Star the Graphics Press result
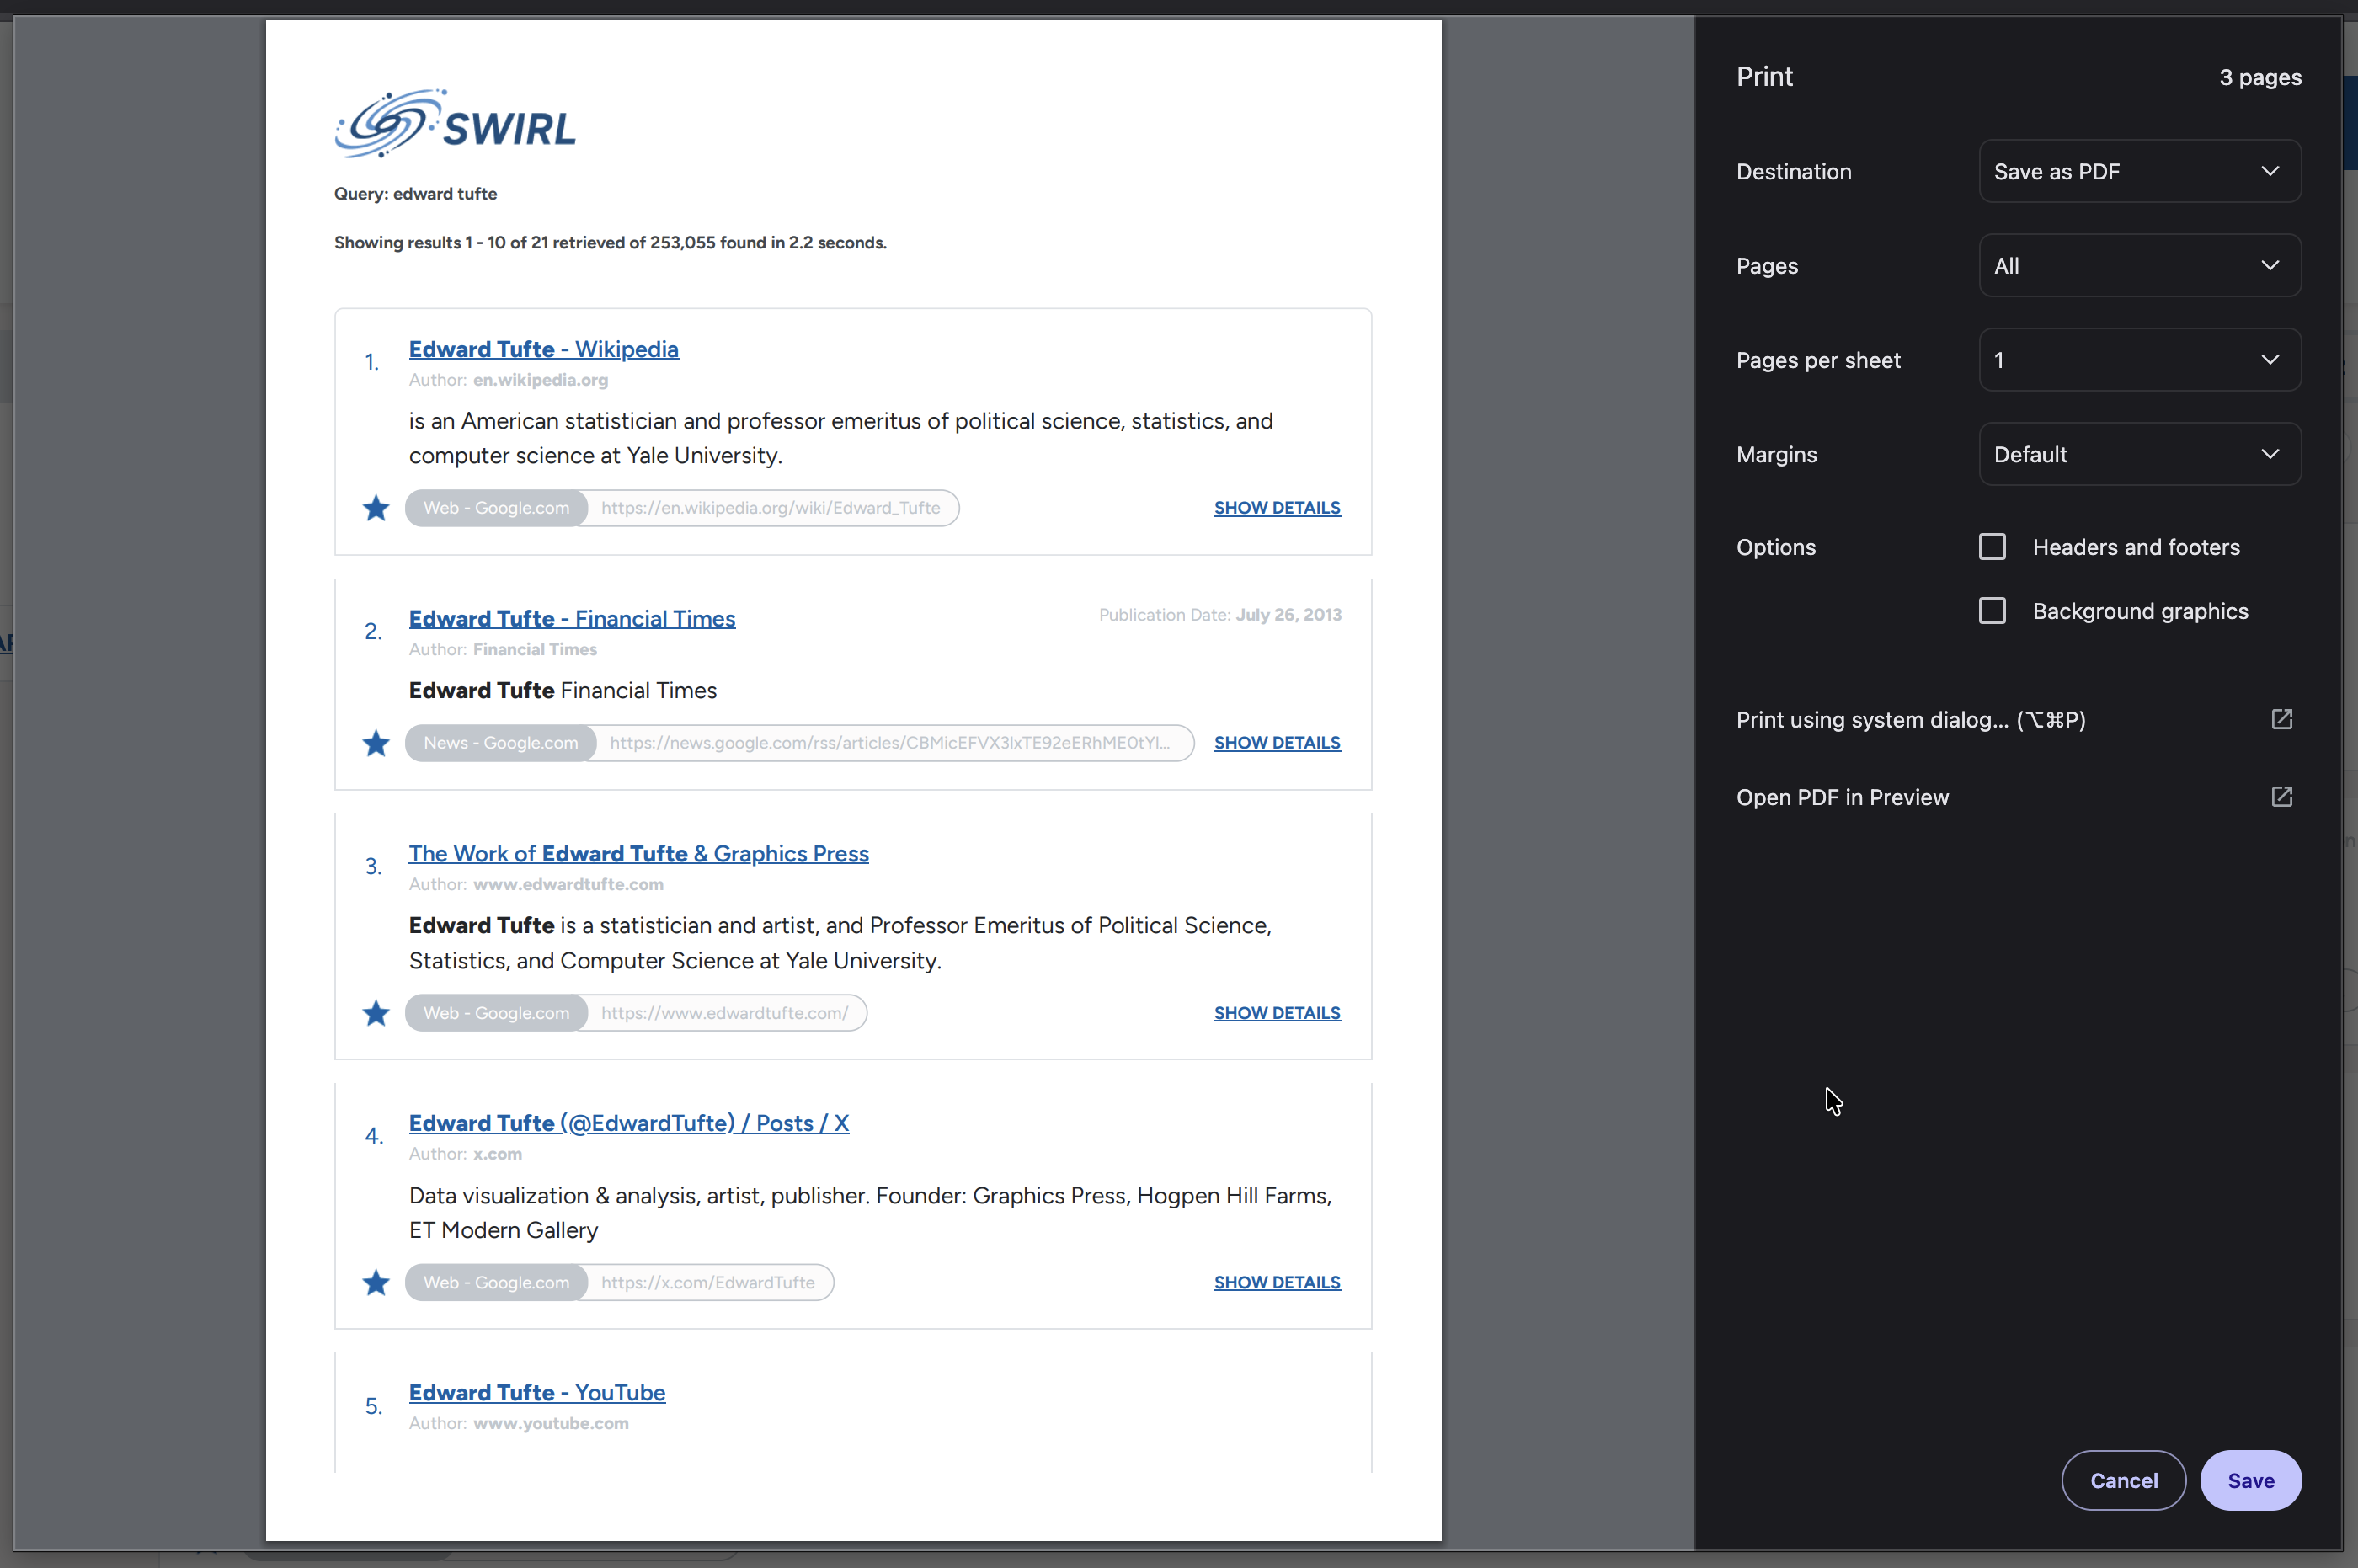 [375, 1013]
